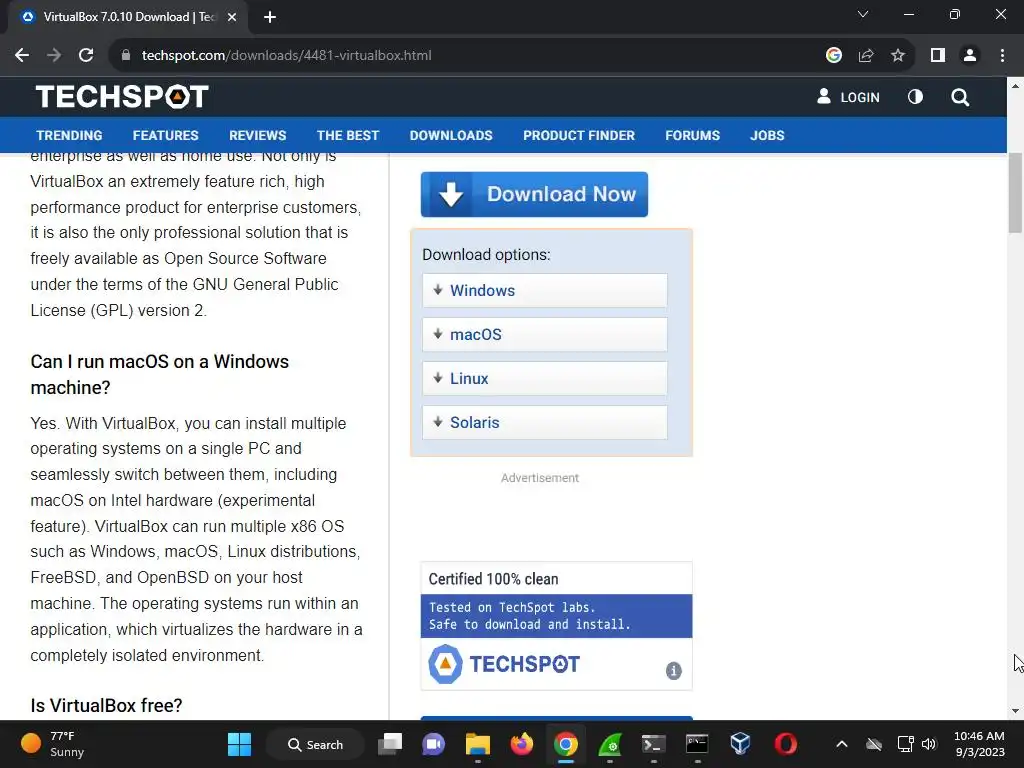Select macOS download option
The width and height of the screenshot is (1024, 768).
click(545, 334)
